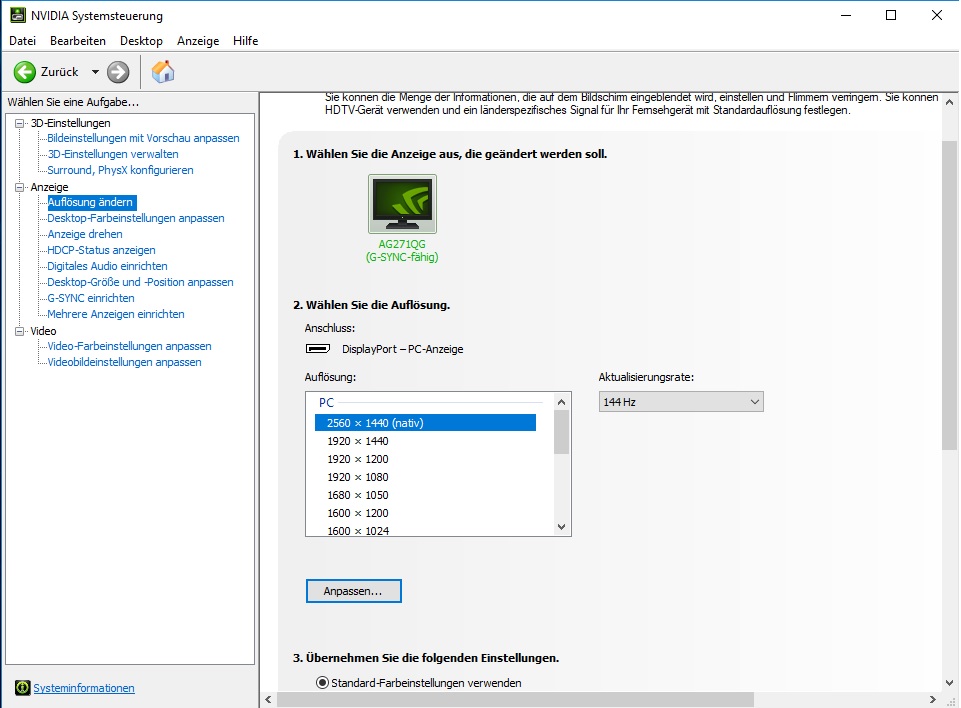Open Videobildeinstellungen anpassen
The width and height of the screenshot is (961, 708).
tap(124, 362)
